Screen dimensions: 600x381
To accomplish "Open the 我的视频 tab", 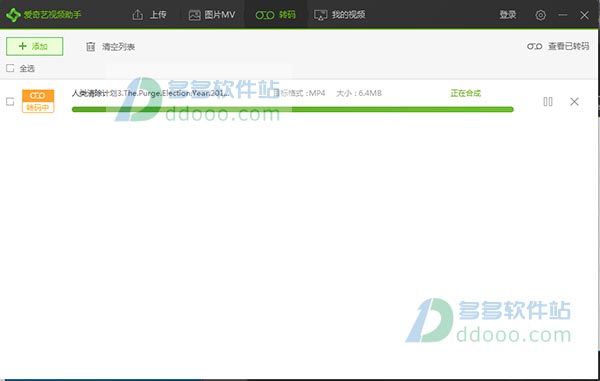I will point(339,15).
